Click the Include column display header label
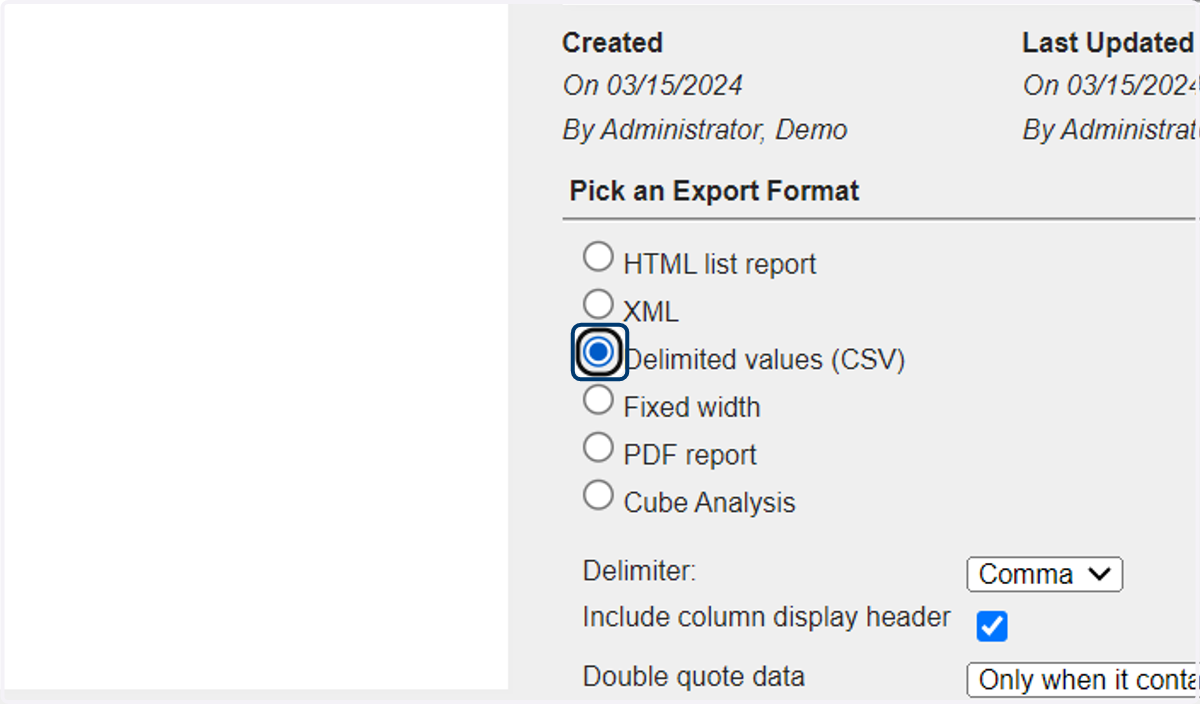This screenshot has height=704, width=1200. (767, 618)
